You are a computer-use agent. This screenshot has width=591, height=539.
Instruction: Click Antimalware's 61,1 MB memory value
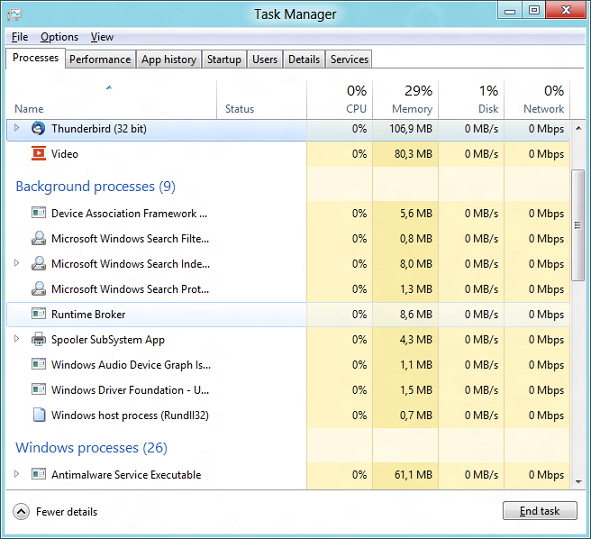point(413,475)
